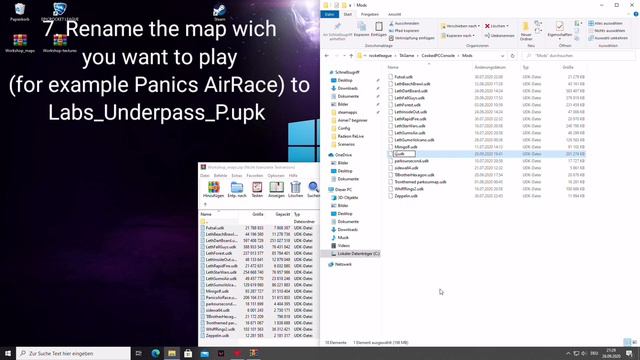The image size is (640, 360).
Task: Click the Löschen trash icon in WinRAR
Action: coord(295,187)
